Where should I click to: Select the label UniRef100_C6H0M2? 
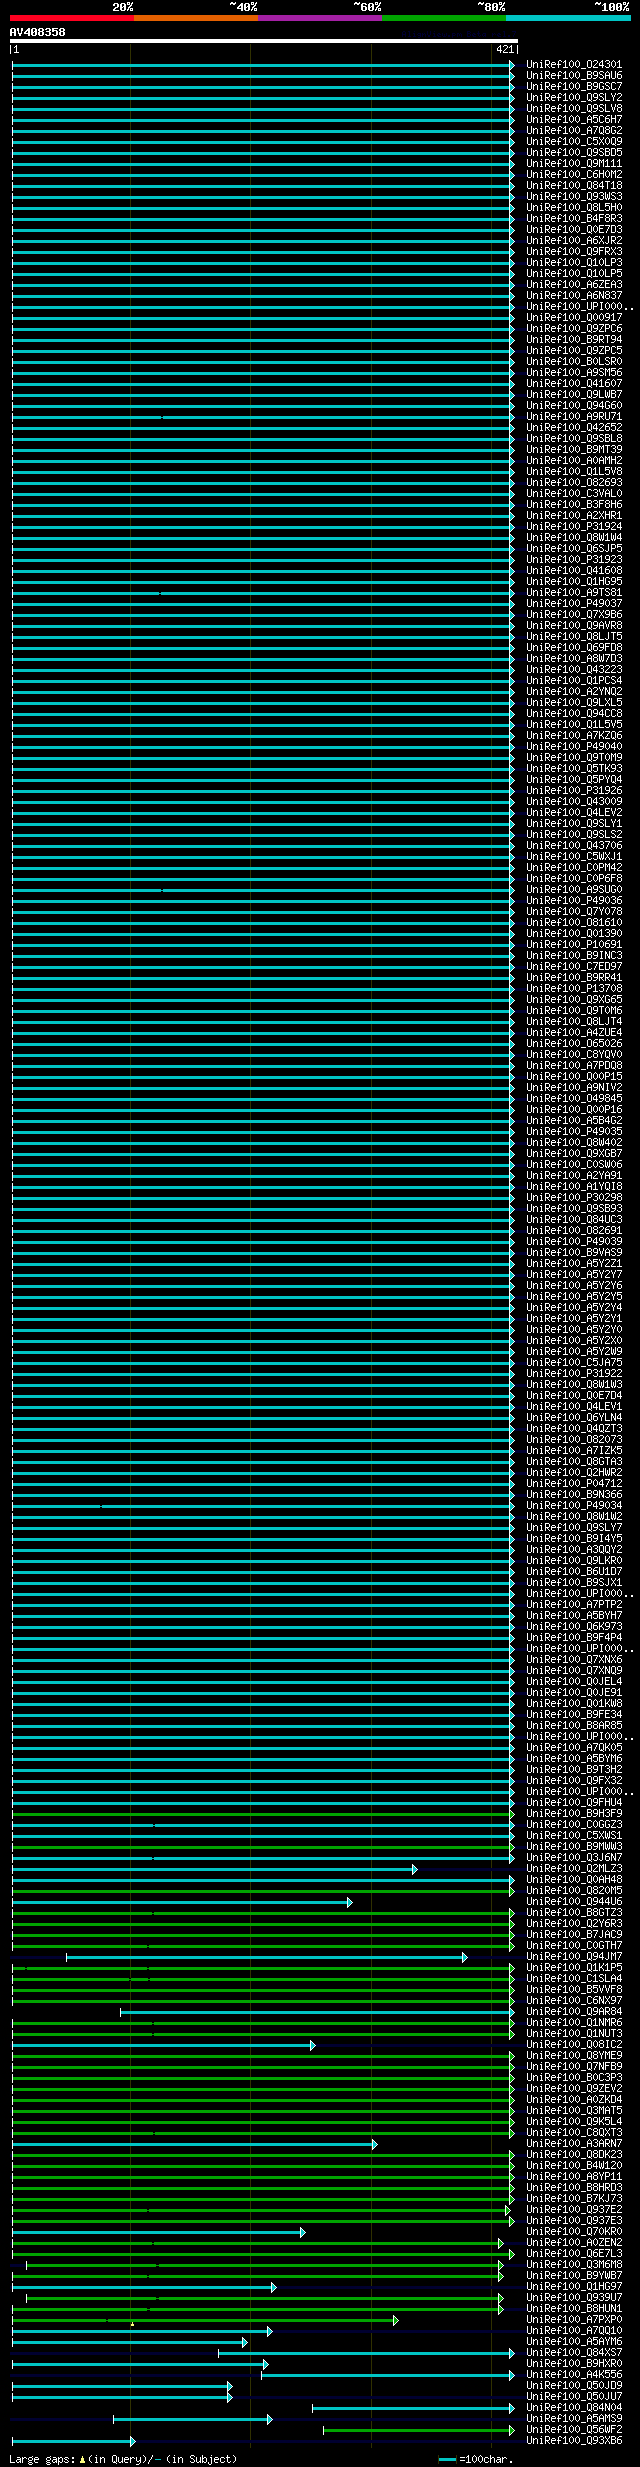[x=574, y=174]
